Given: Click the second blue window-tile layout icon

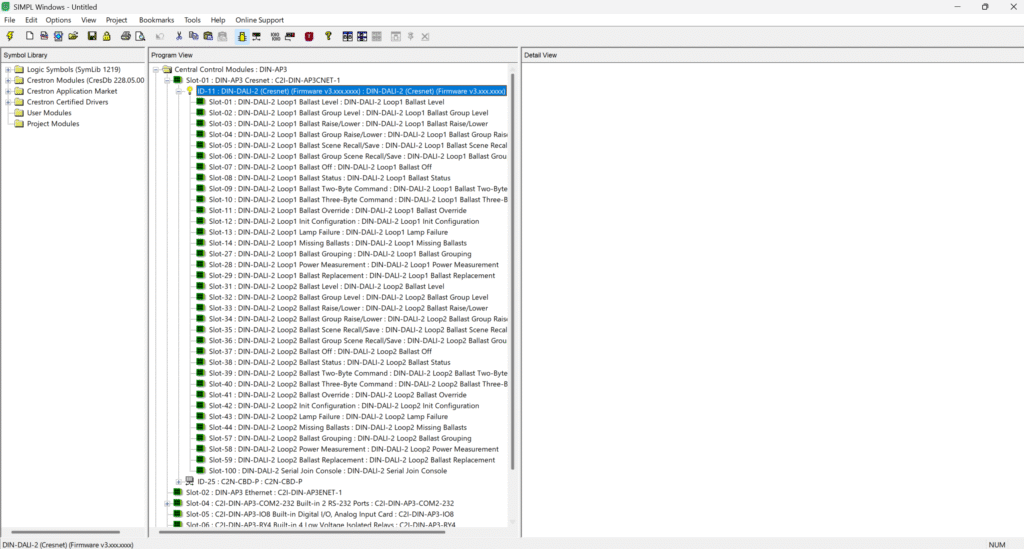Looking at the screenshot, I should point(362,37).
